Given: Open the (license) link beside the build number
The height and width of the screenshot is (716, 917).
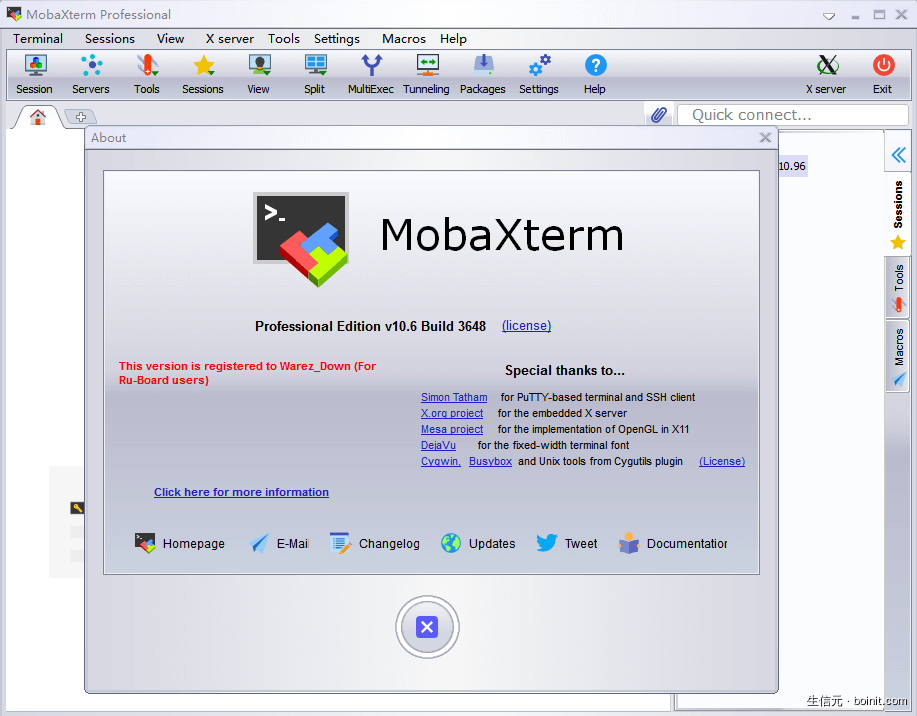Looking at the screenshot, I should pyautogui.click(x=526, y=326).
